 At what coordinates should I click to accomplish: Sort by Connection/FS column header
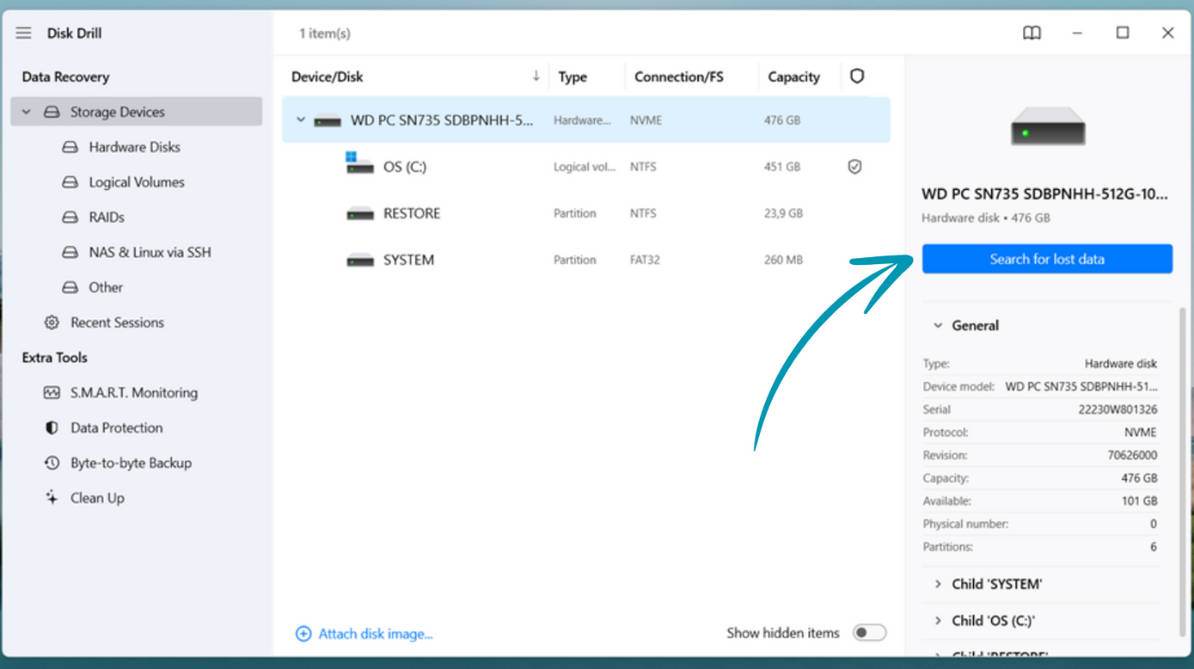pyautogui.click(x=678, y=76)
